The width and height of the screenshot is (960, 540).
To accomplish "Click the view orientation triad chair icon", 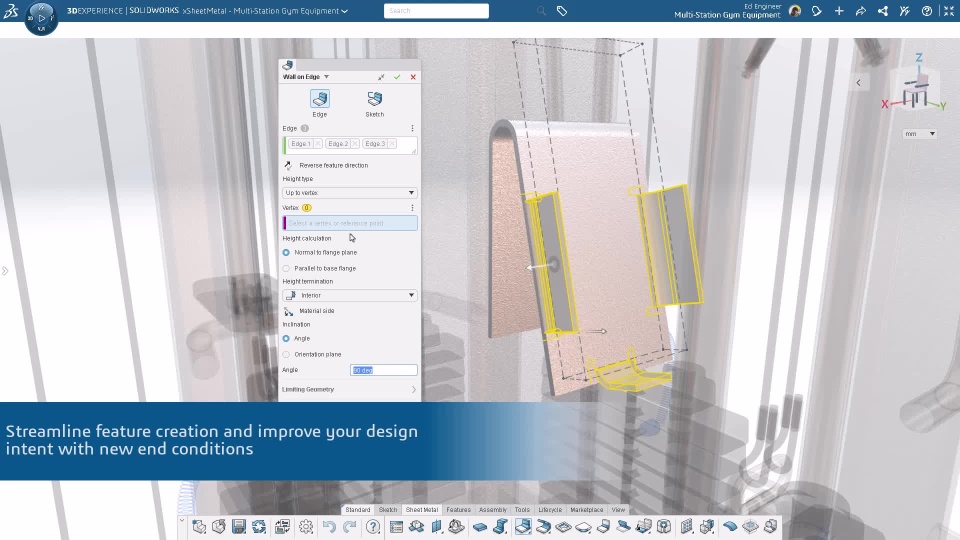I will (915, 92).
